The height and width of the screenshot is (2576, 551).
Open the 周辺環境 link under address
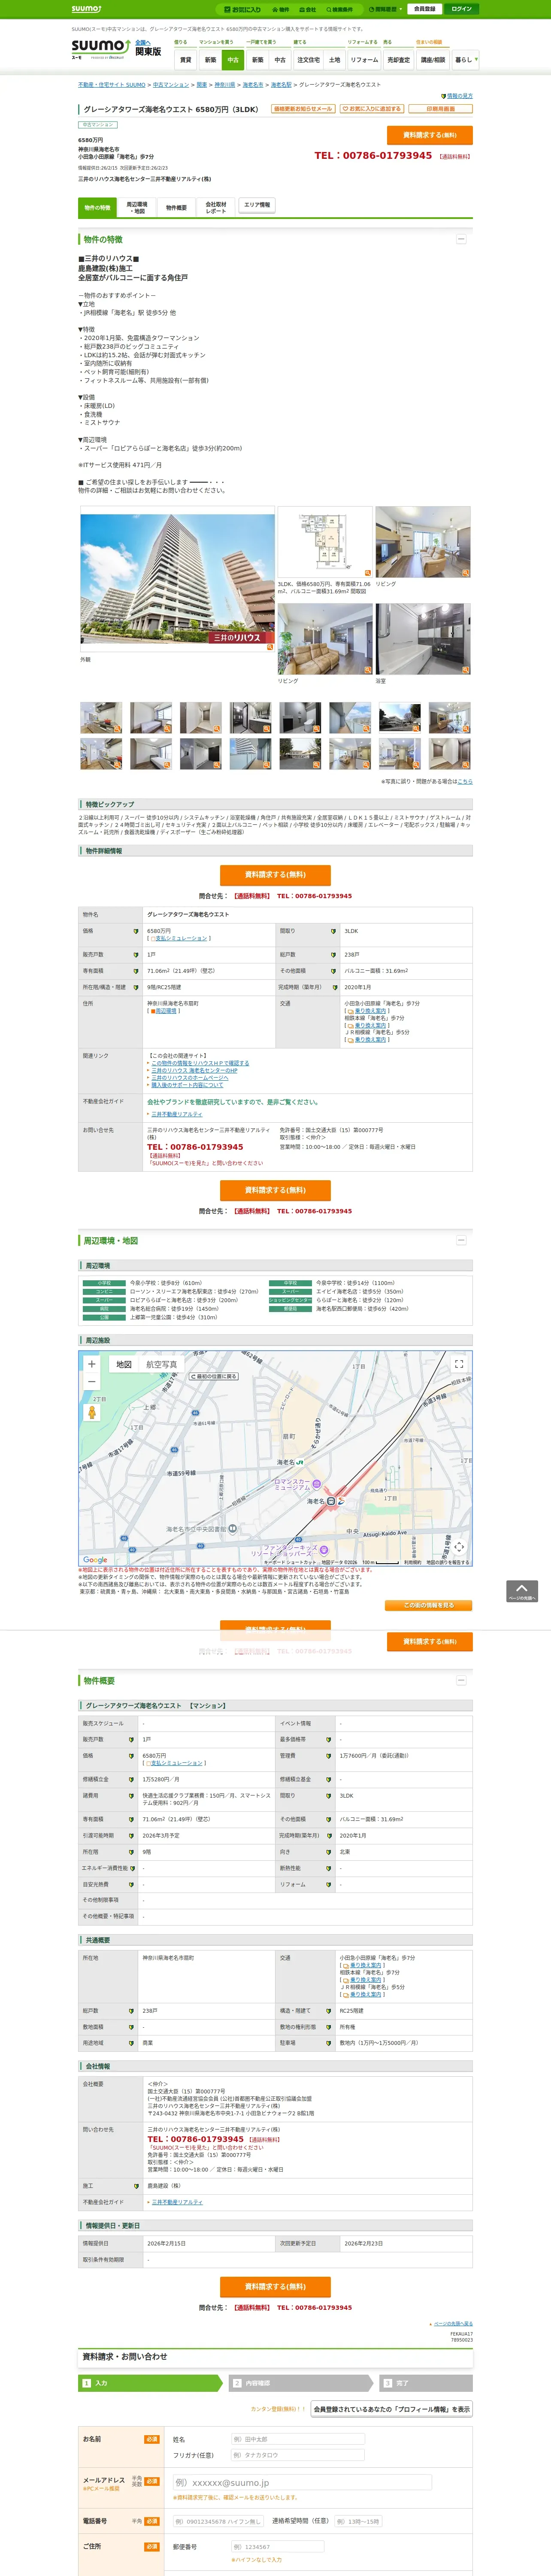[165, 1011]
